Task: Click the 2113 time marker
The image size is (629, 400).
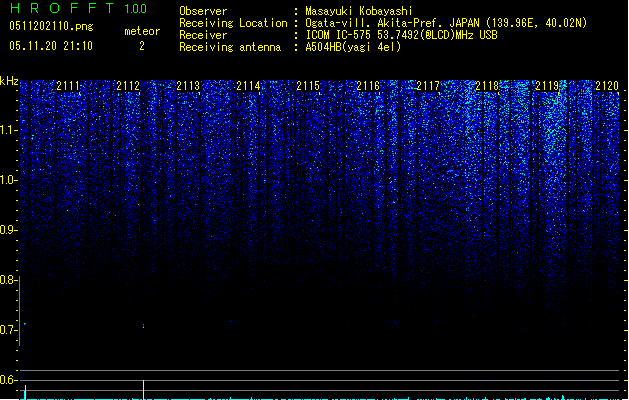Action: coord(188,86)
